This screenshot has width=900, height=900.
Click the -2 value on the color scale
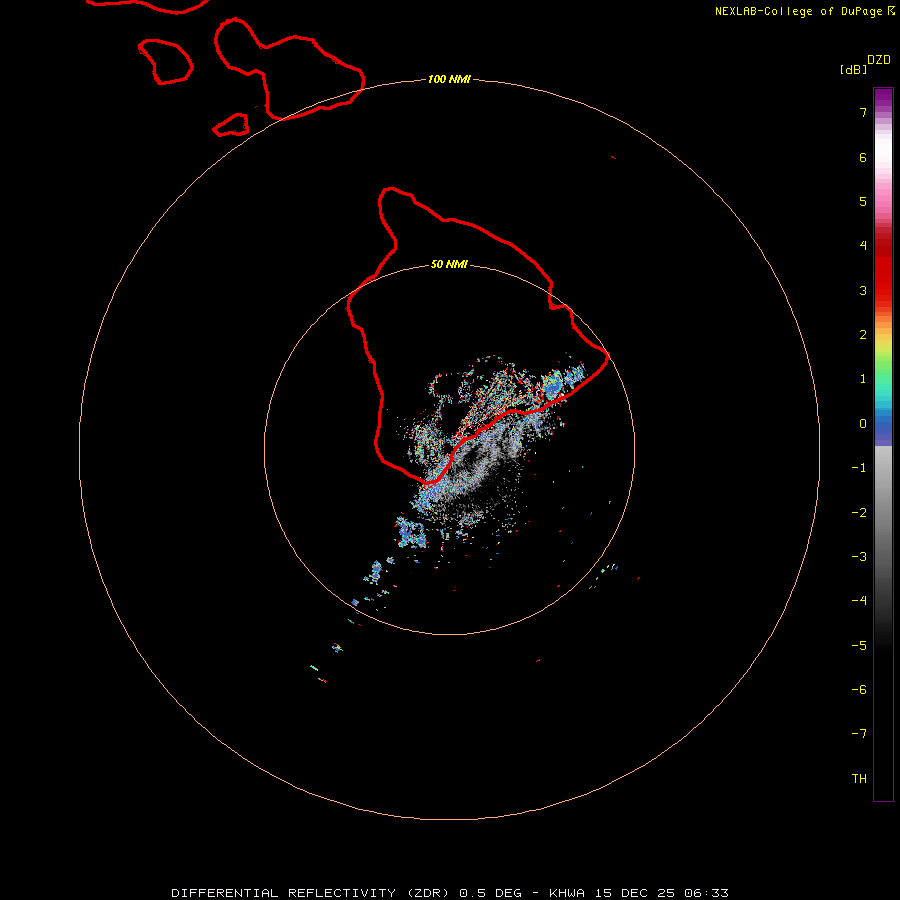click(x=859, y=513)
